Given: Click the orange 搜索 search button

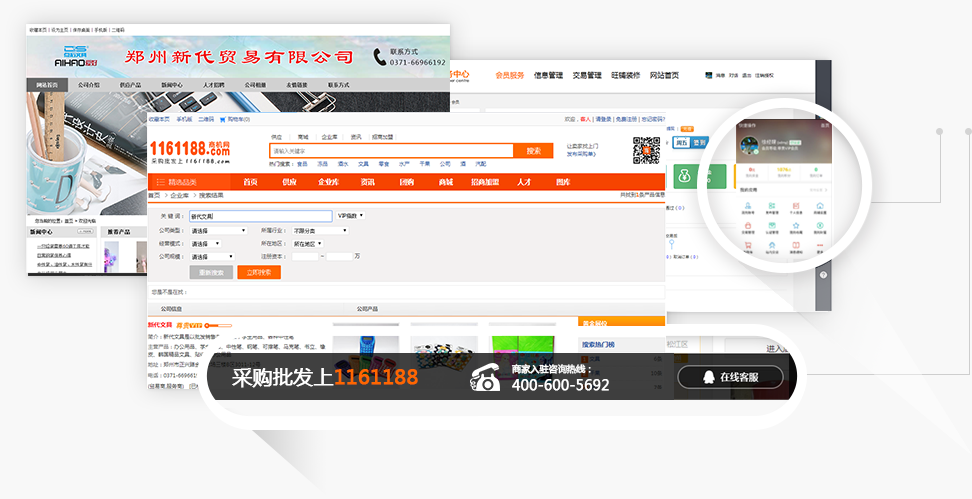Looking at the screenshot, I should coord(534,151).
